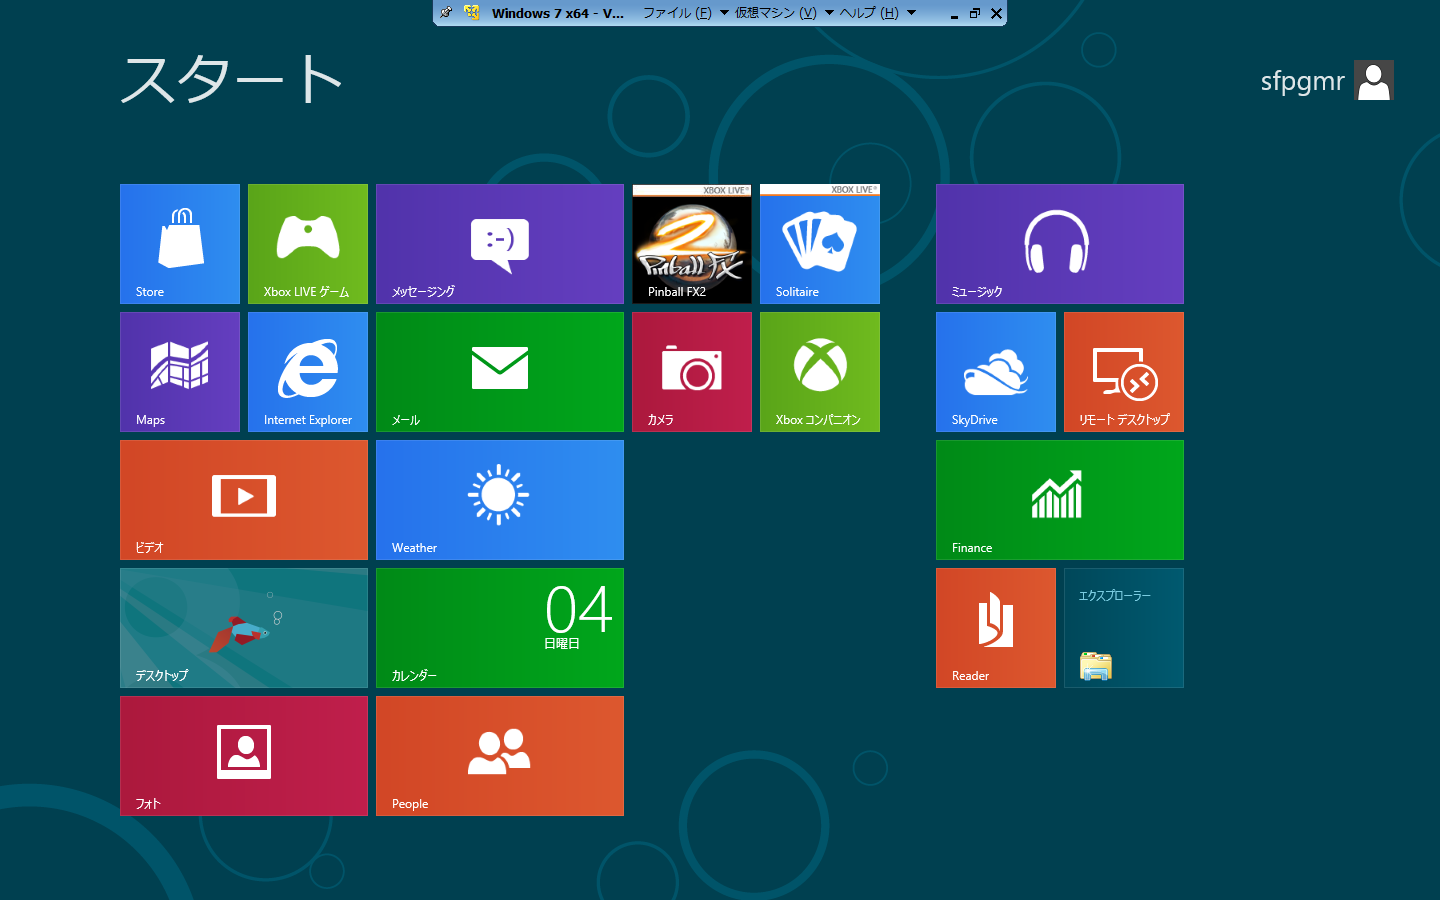The height and width of the screenshot is (900, 1440).
Task: Open the People tile
Action: point(500,756)
